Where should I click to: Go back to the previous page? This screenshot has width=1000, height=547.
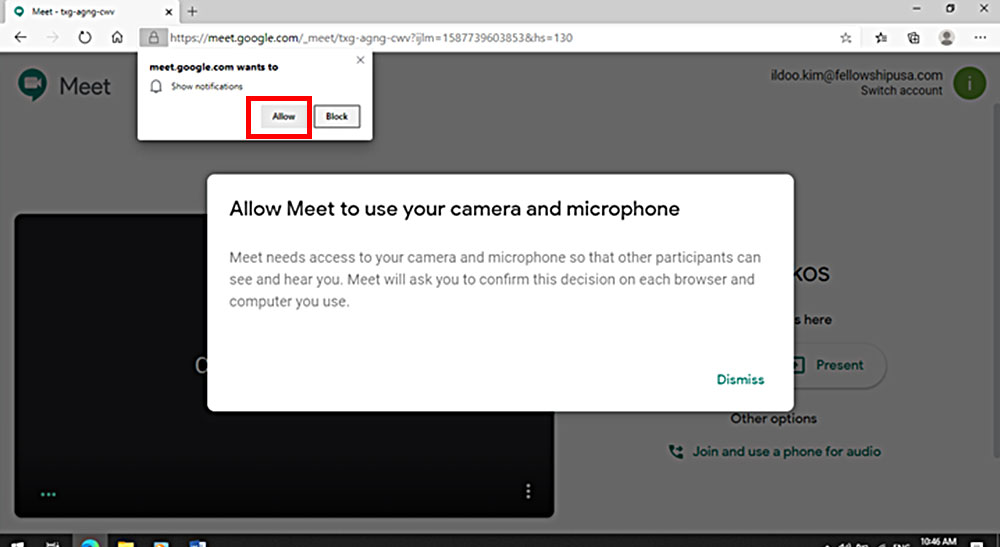[20, 38]
